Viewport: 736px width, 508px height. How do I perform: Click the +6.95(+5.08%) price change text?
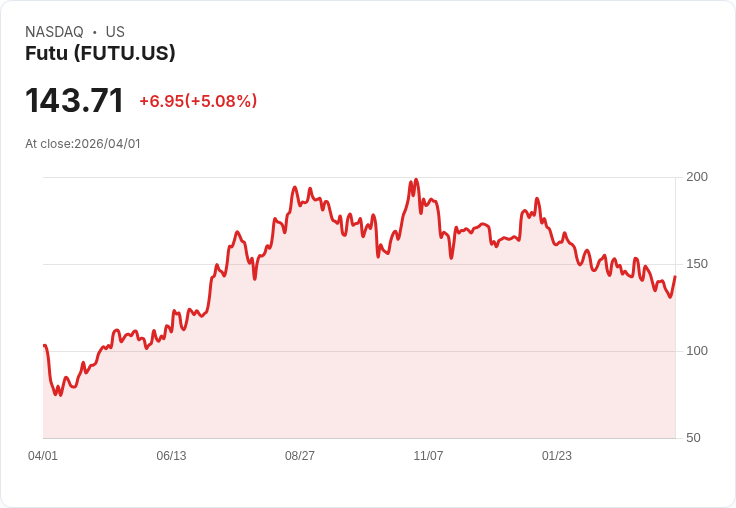[198, 101]
